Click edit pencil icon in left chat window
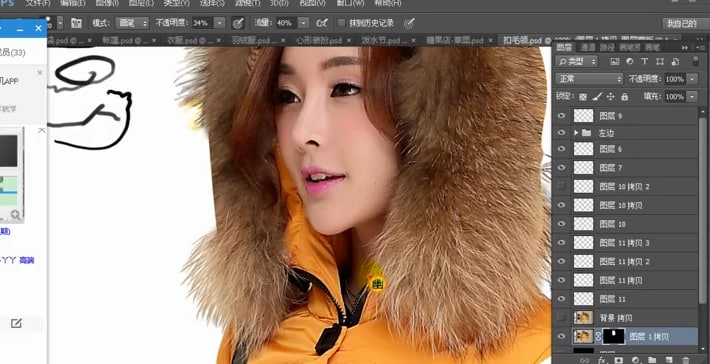The width and height of the screenshot is (710, 364). point(16,323)
